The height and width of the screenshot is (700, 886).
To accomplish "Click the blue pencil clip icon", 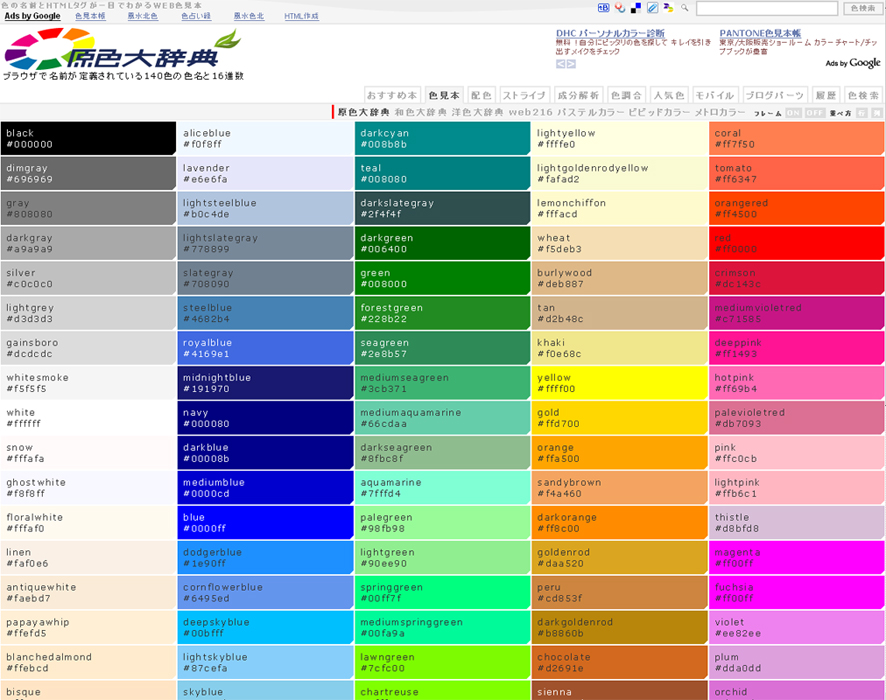I will tap(652, 8).
